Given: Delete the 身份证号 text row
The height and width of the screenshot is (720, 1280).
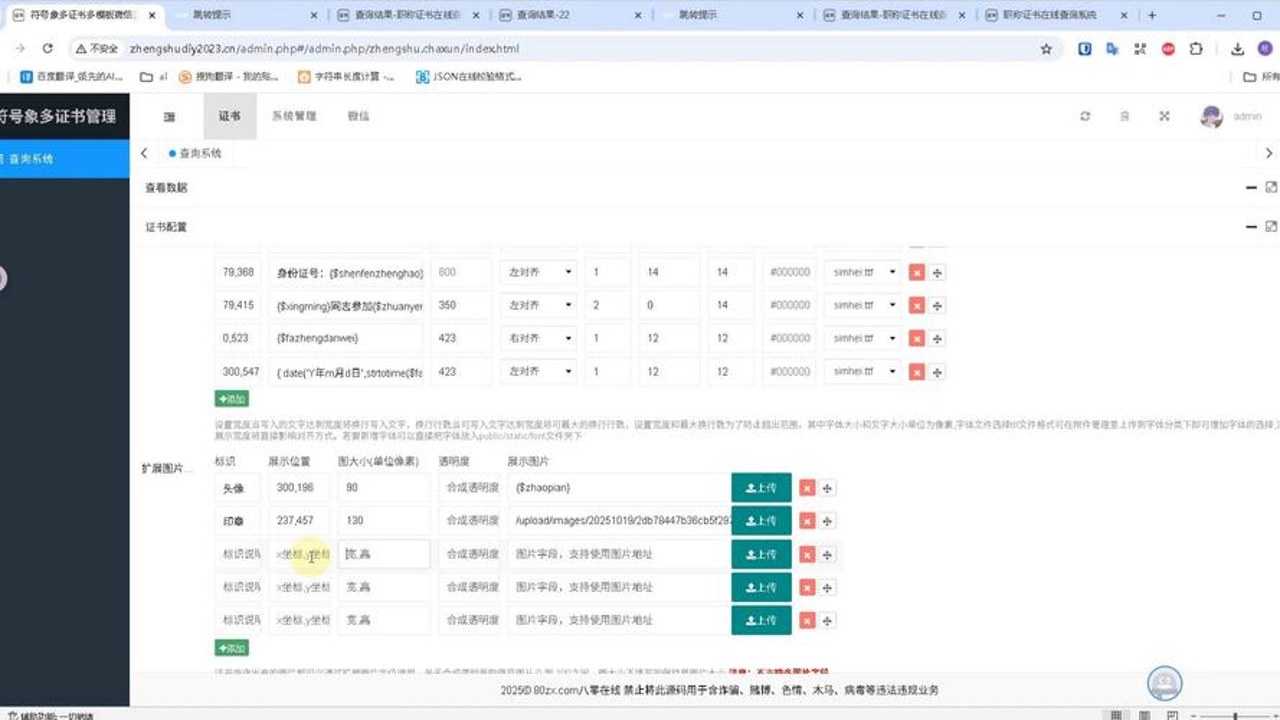Looking at the screenshot, I should click(x=916, y=272).
